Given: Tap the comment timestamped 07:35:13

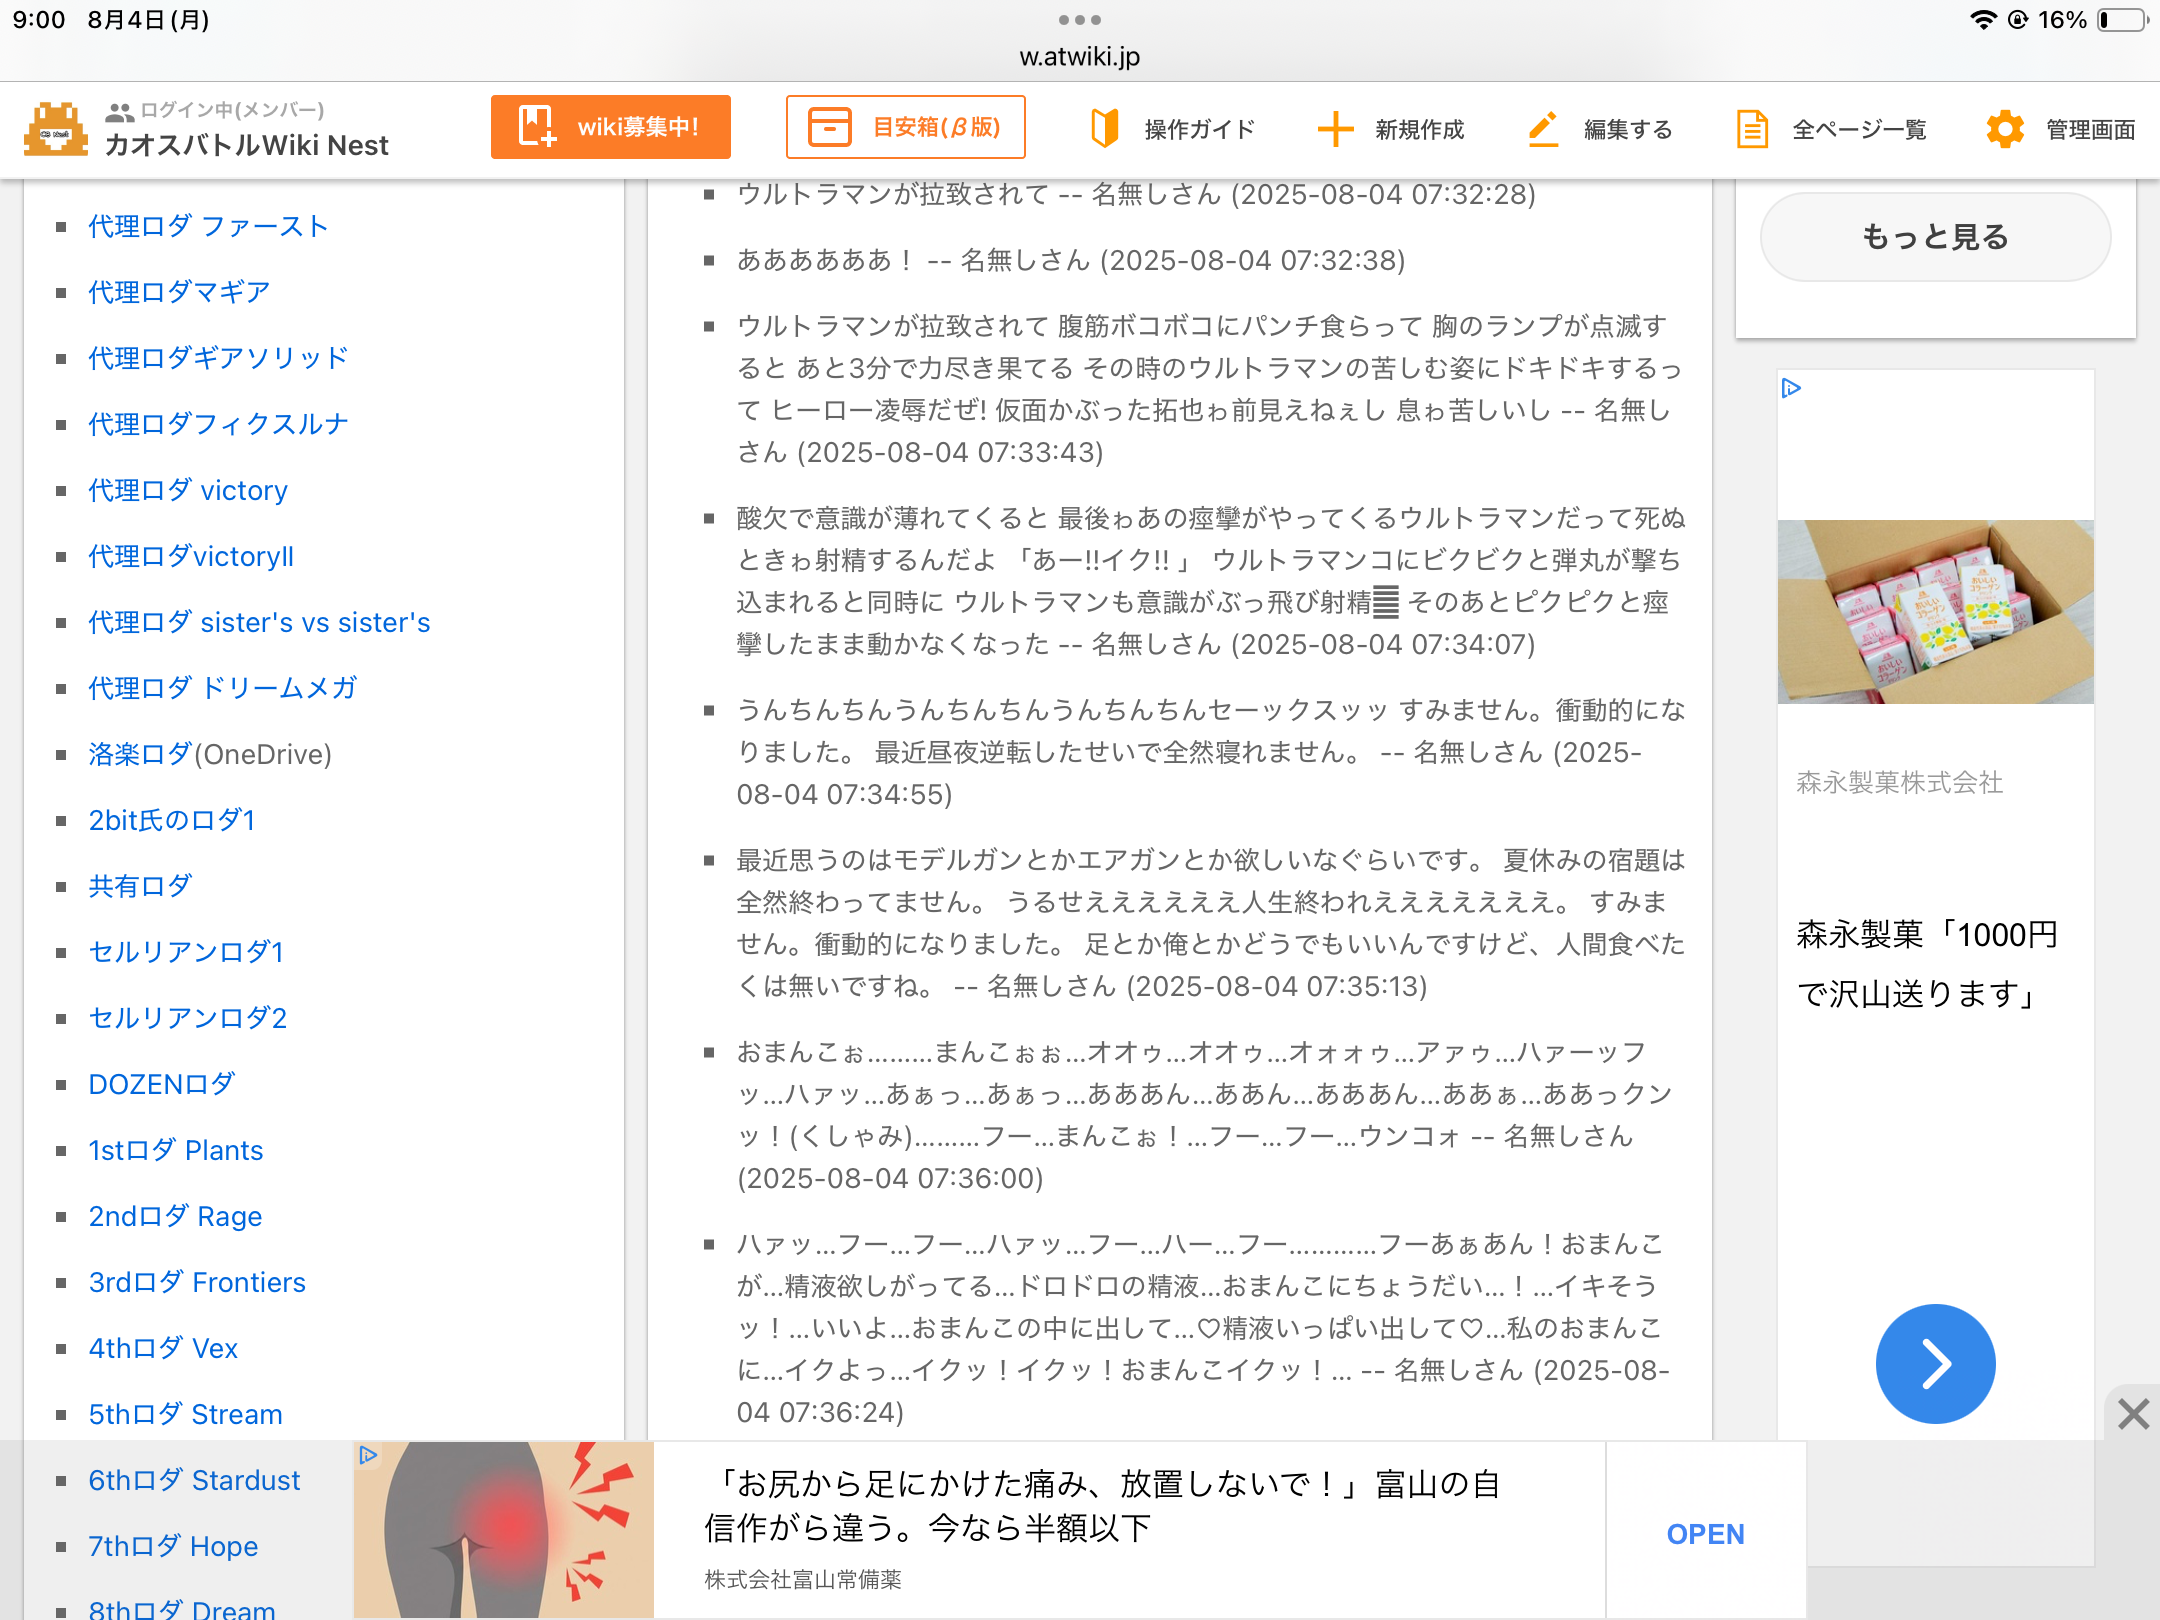Looking at the screenshot, I should (x=1211, y=923).
